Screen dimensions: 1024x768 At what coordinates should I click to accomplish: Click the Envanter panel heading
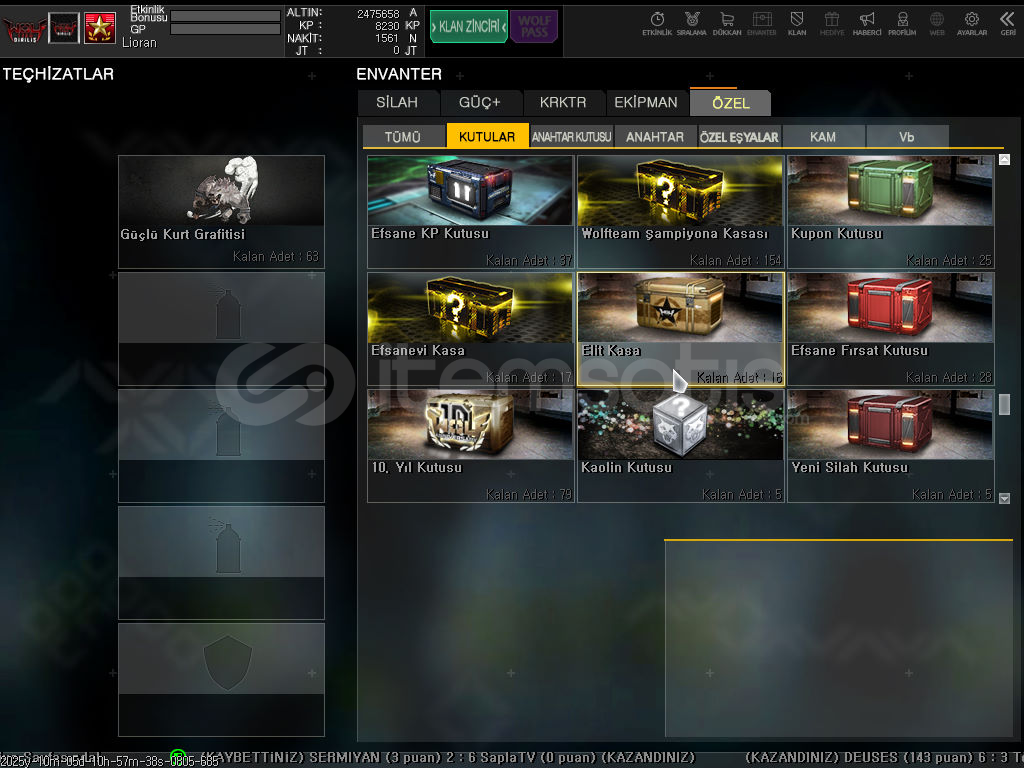coord(399,74)
